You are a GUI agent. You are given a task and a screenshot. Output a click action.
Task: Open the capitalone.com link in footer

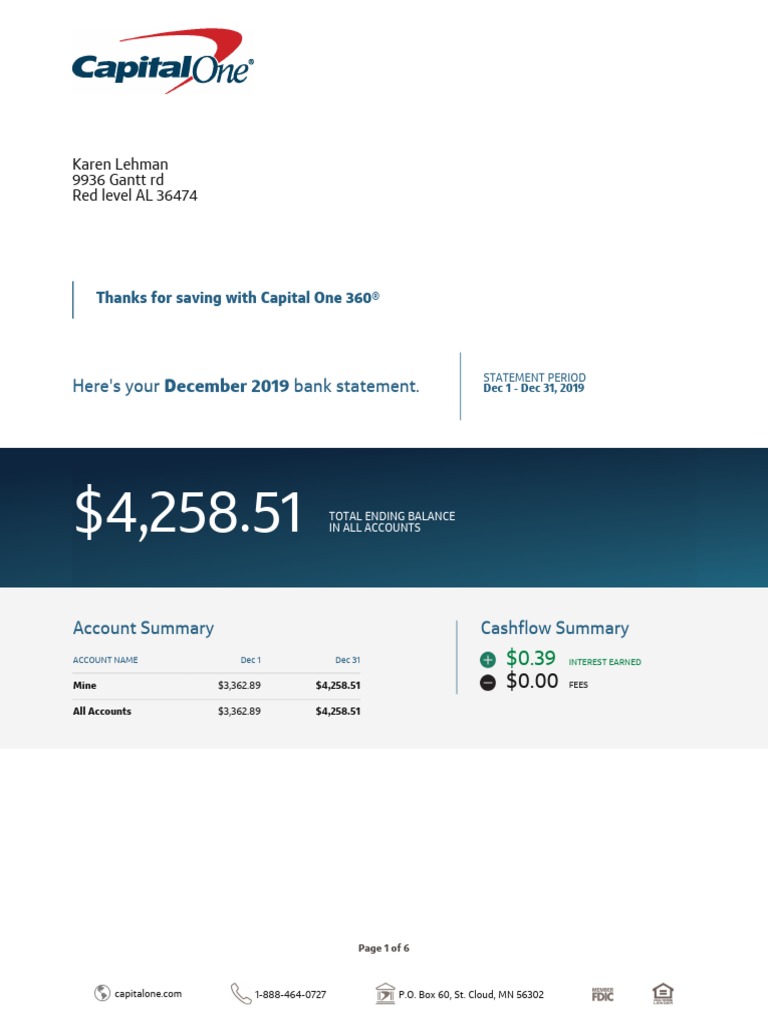coord(148,994)
